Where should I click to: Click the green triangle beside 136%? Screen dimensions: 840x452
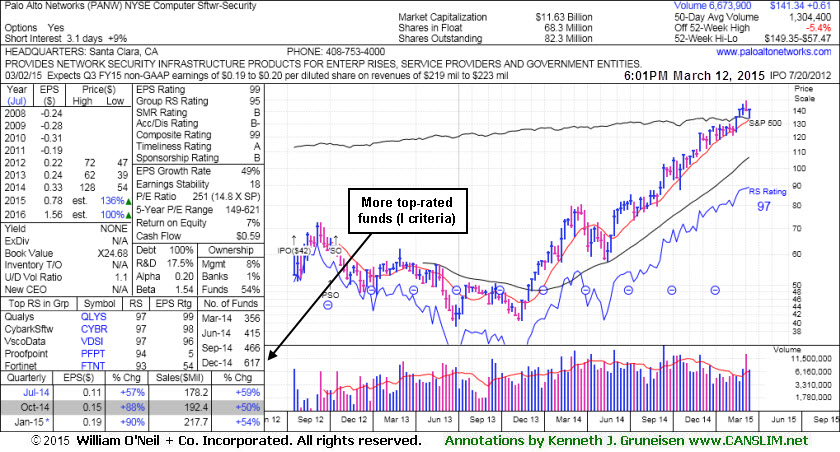tap(128, 201)
